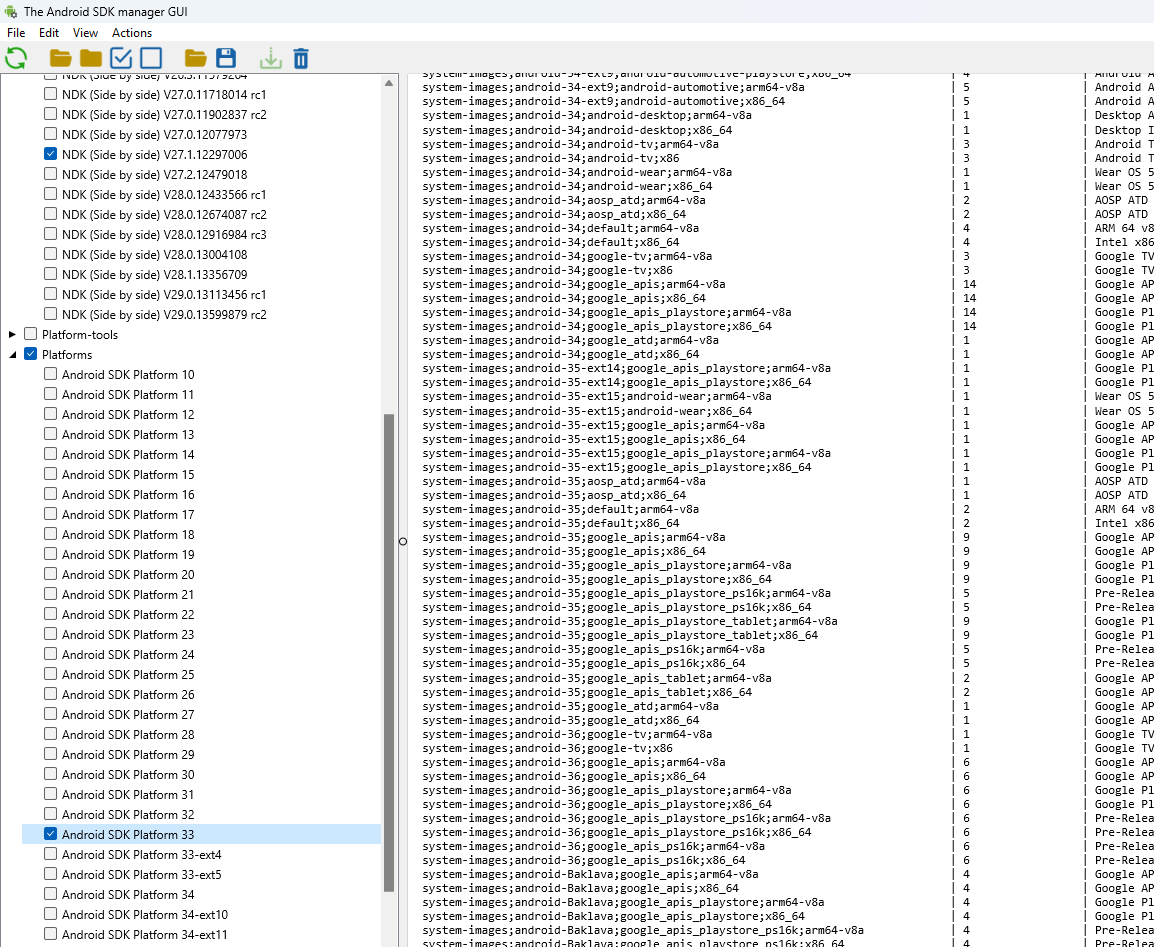Uncheck NDK V27.1.12297006 checkbox
This screenshot has height=947, width=1154.
(x=50, y=154)
